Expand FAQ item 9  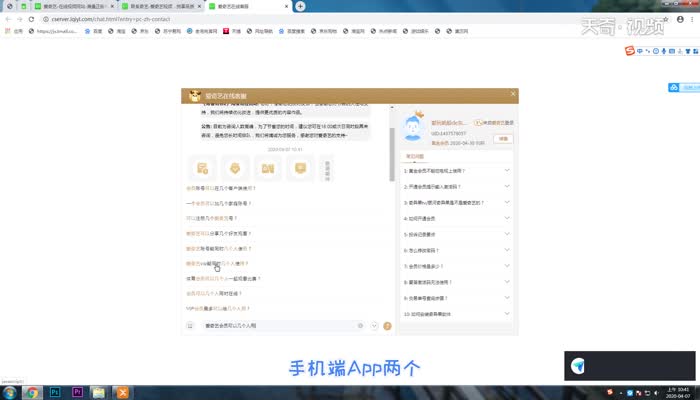coord(456,298)
